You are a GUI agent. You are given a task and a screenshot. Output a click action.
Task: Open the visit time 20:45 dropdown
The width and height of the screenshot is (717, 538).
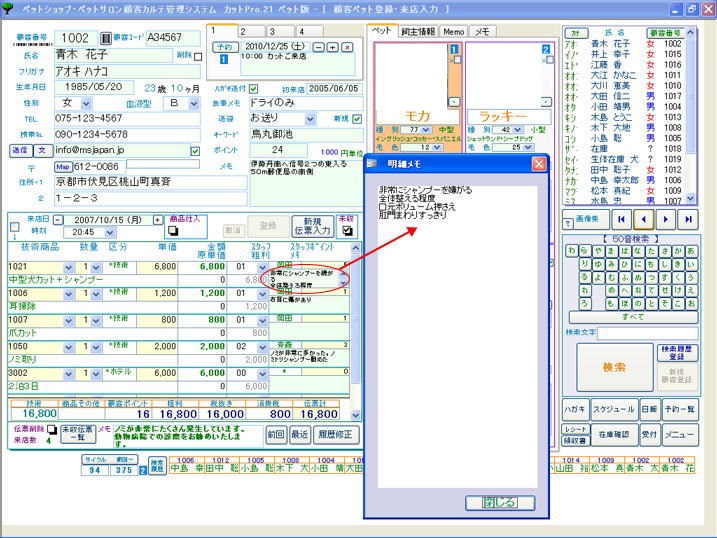(x=110, y=232)
